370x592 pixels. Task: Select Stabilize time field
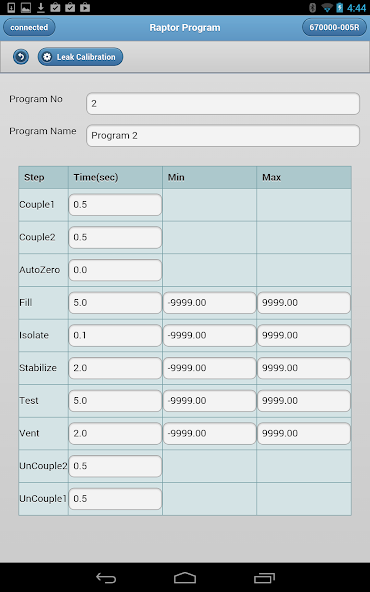115,368
